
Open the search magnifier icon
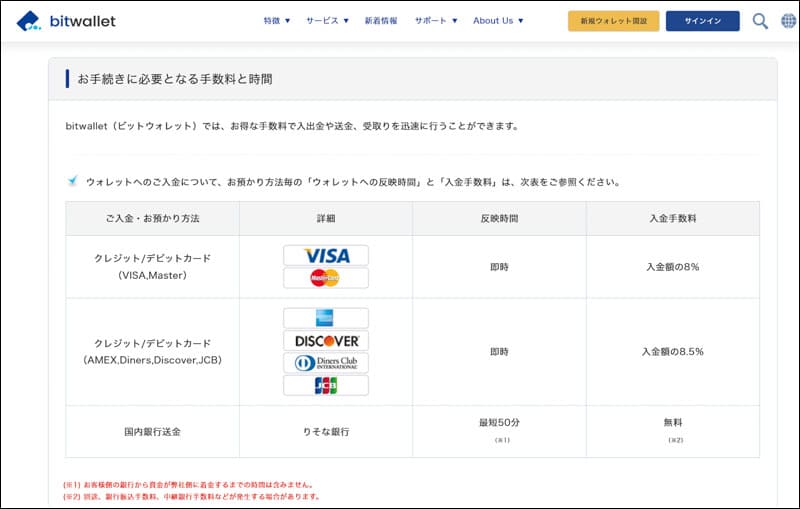point(760,21)
